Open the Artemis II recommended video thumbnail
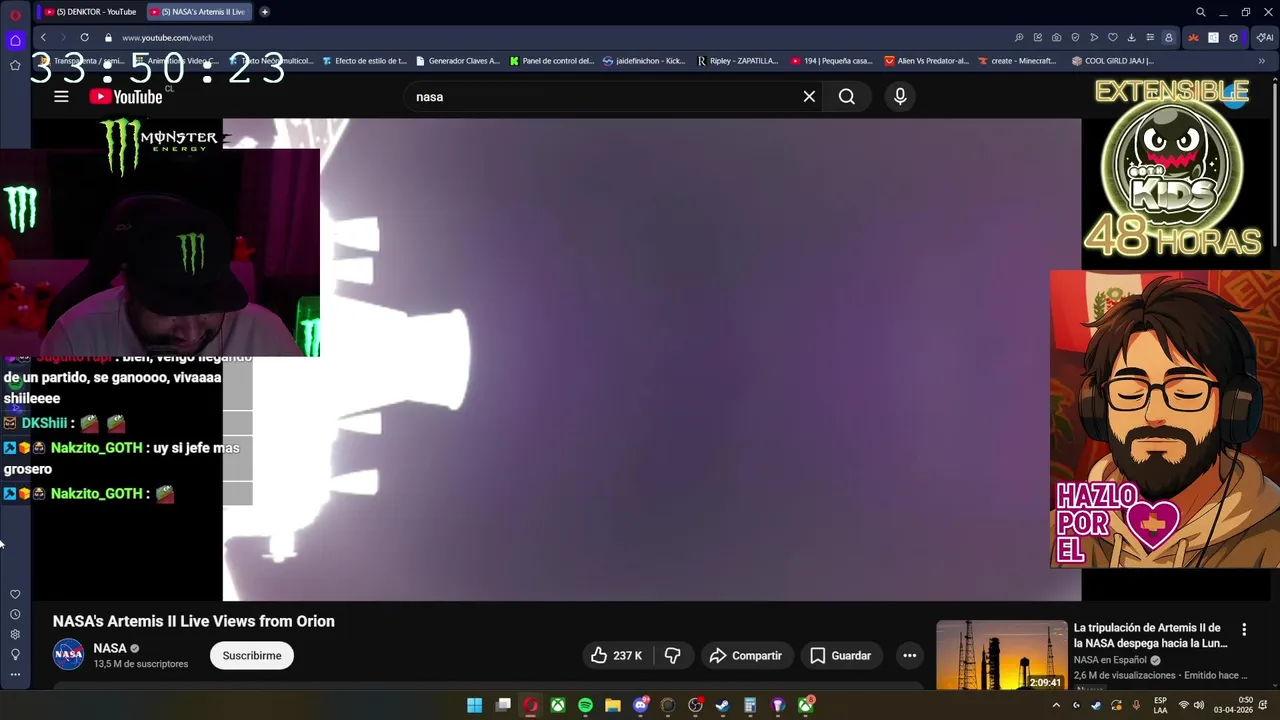 coord(1001,655)
